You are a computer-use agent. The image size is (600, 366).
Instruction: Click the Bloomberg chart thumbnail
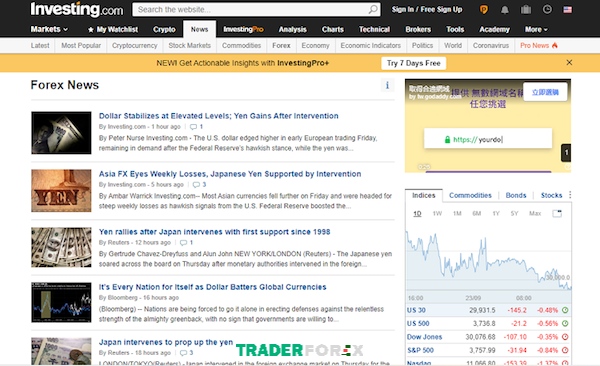[x=61, y=302]
